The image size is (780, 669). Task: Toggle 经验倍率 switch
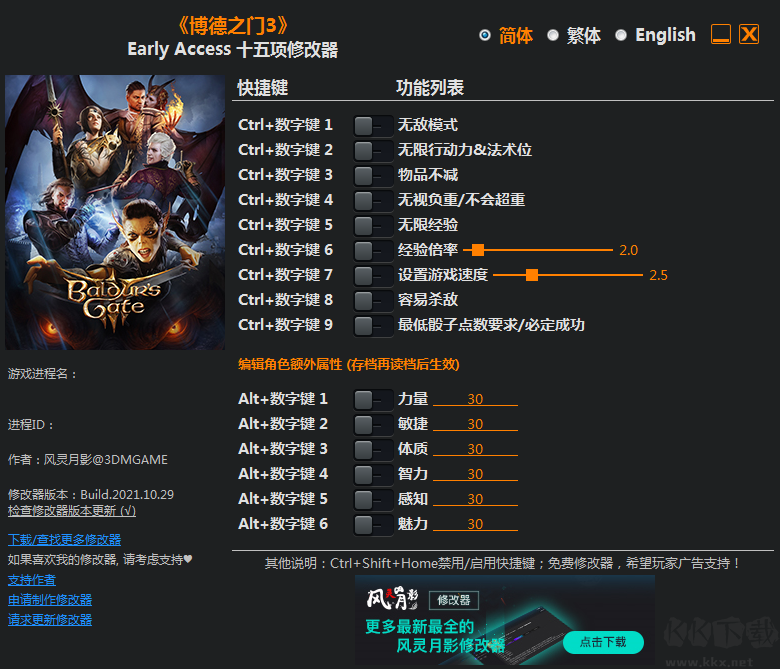tap(373, 251)
